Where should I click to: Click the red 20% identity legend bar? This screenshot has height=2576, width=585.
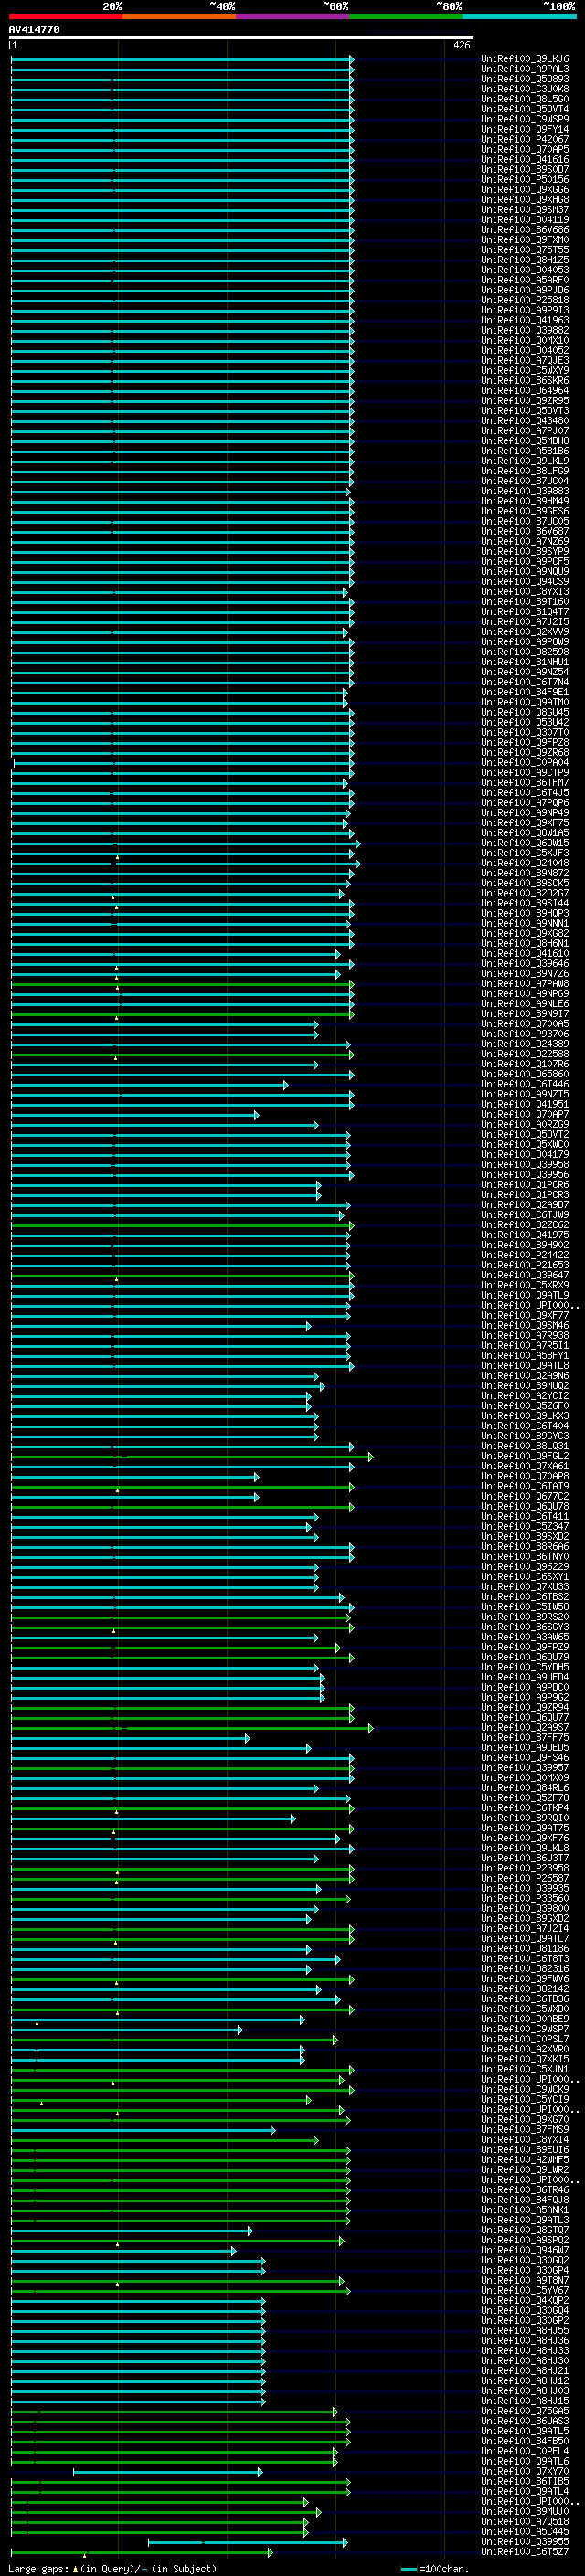pyautogui.click(x=65, y=16)
